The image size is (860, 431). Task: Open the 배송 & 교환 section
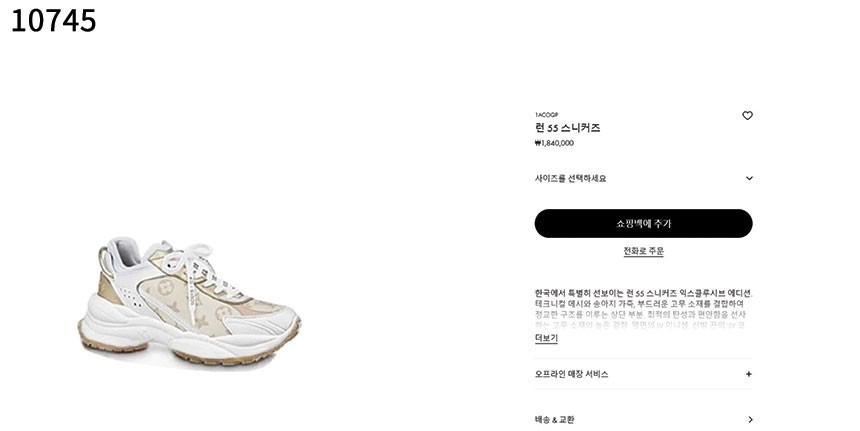(x=643, y=419)
